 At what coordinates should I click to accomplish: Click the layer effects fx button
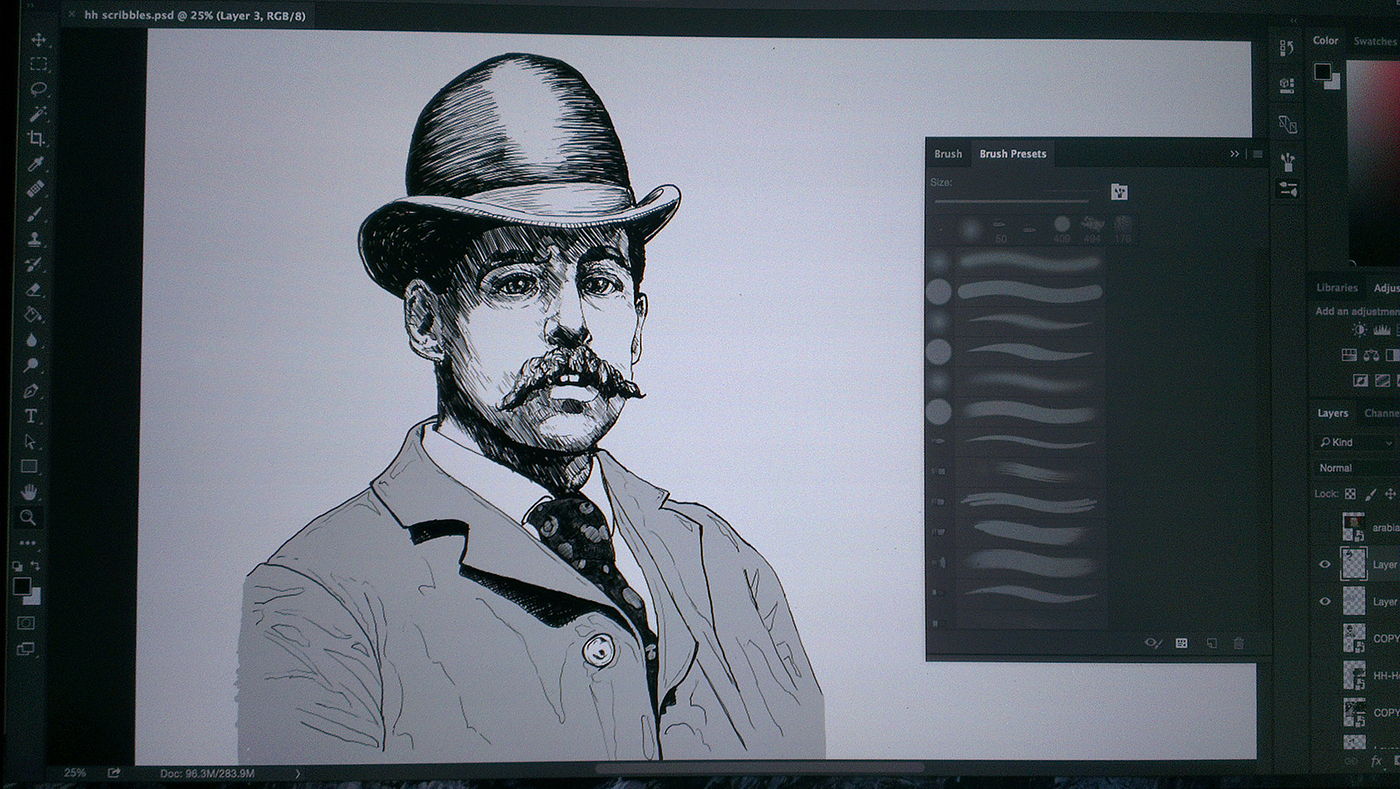(x=1377, y=761)
